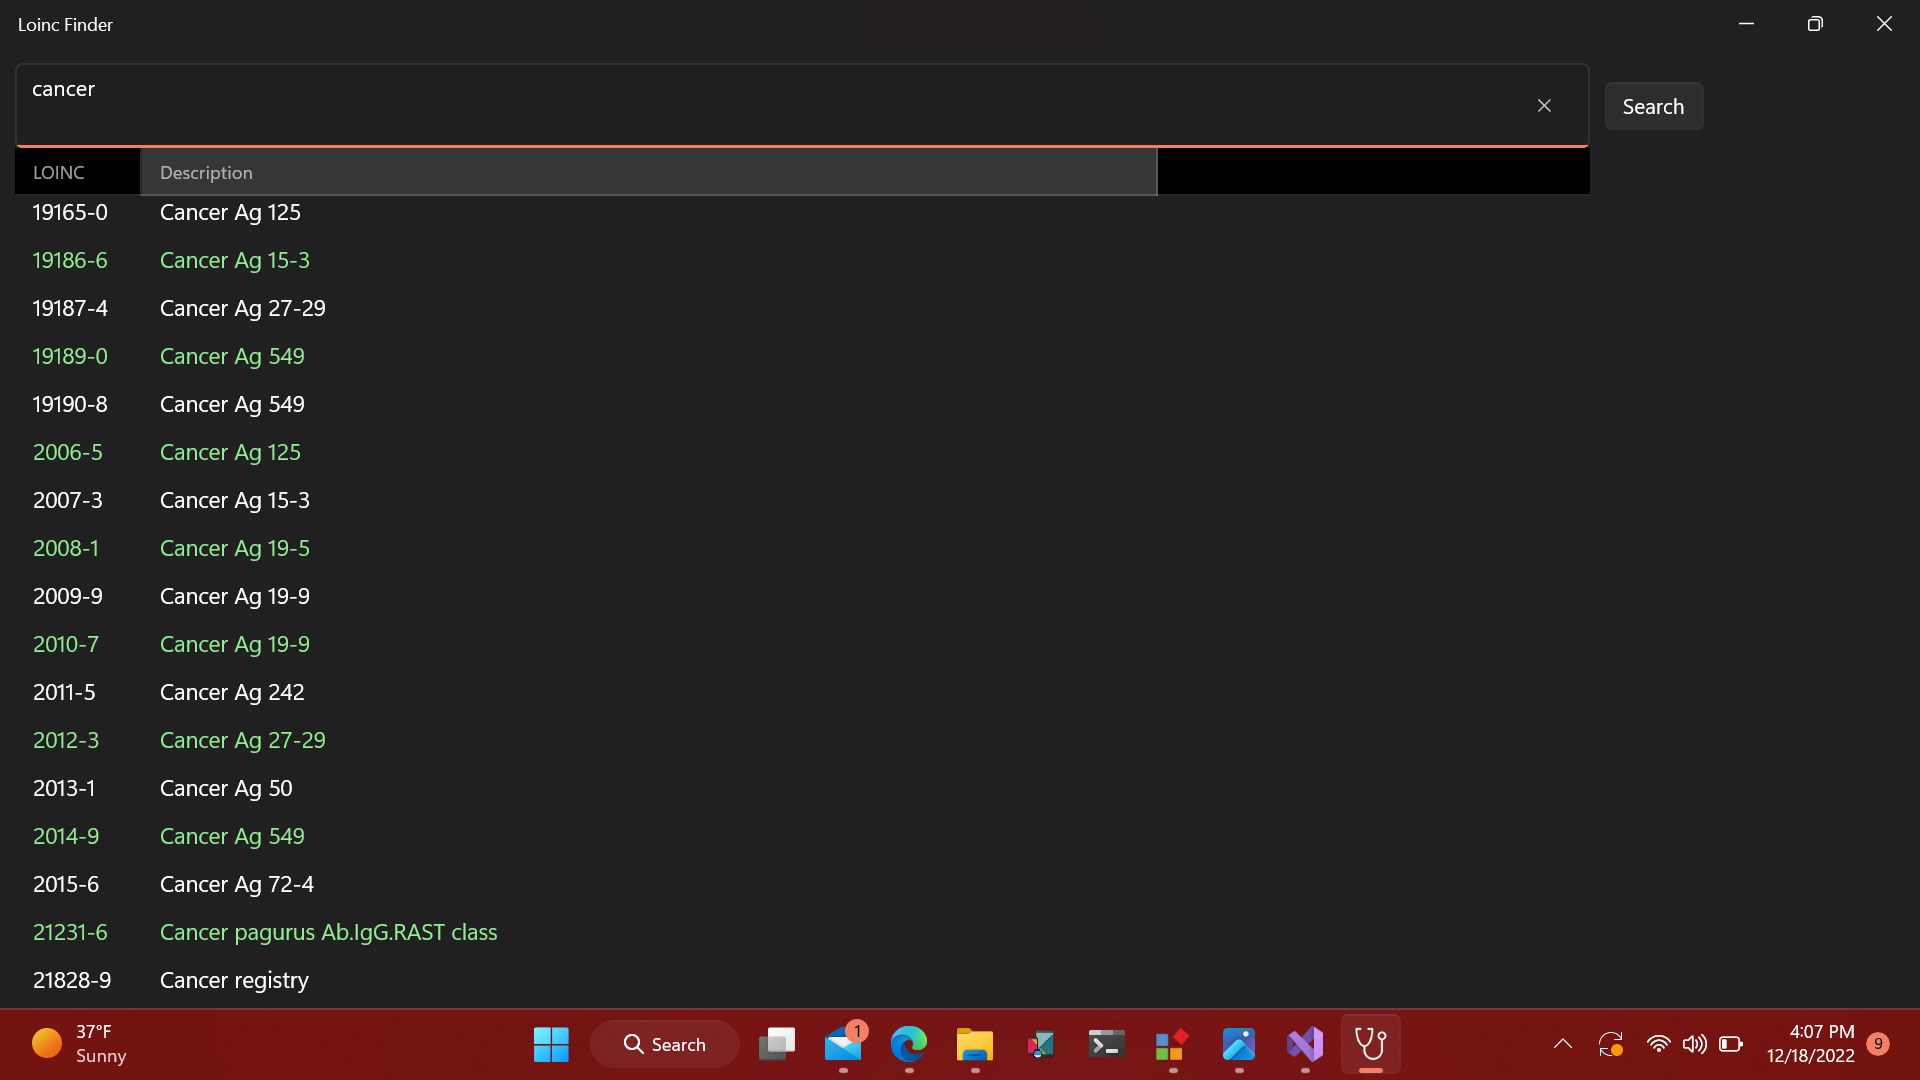Clear the cancer search text
1920x1080 pixels.
coord(1544,106)
